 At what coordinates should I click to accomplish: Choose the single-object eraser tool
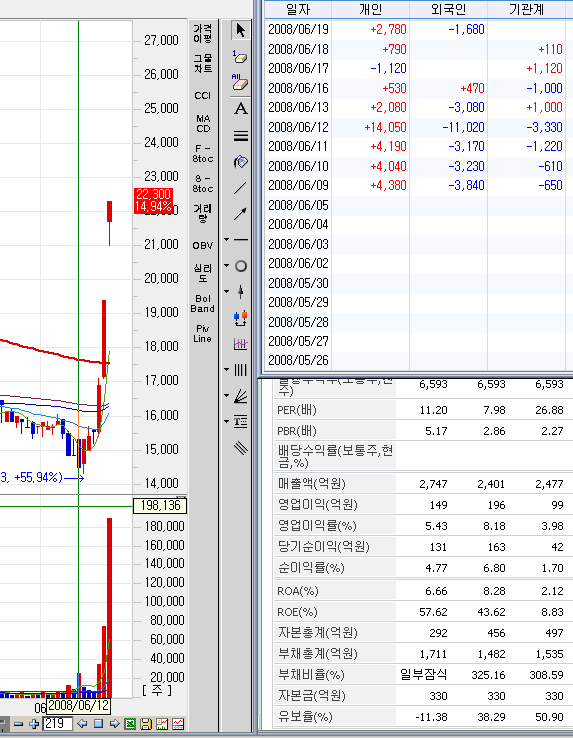[241, 57]
